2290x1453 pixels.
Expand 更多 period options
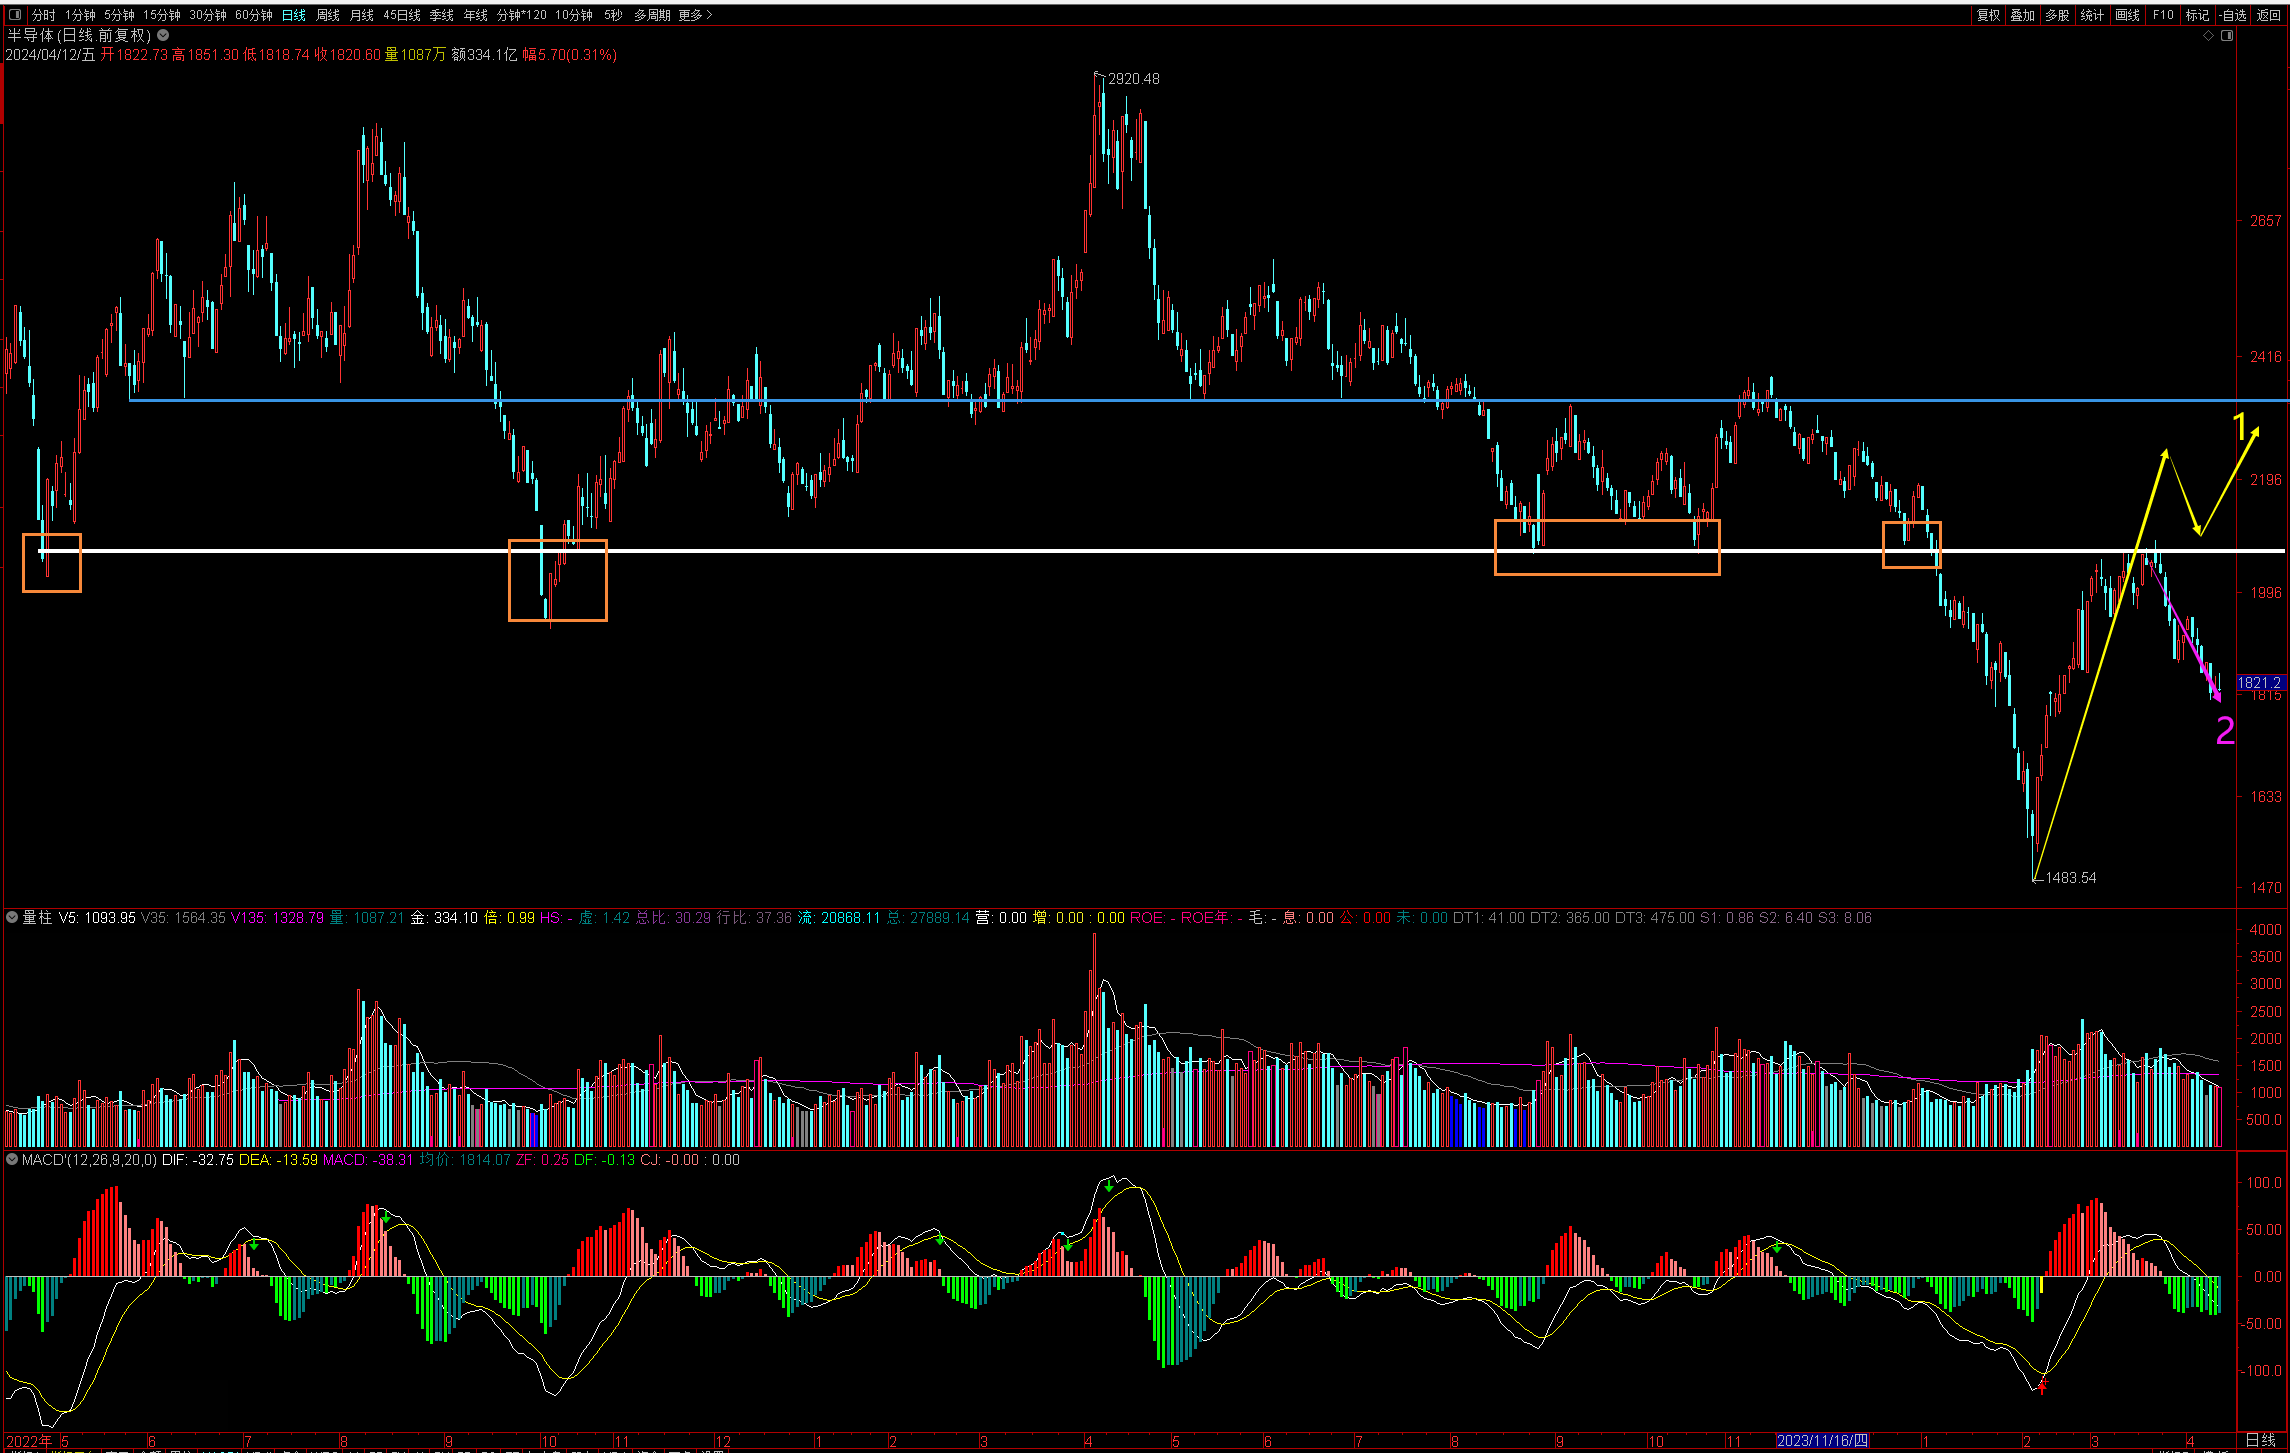click(695, 15)
